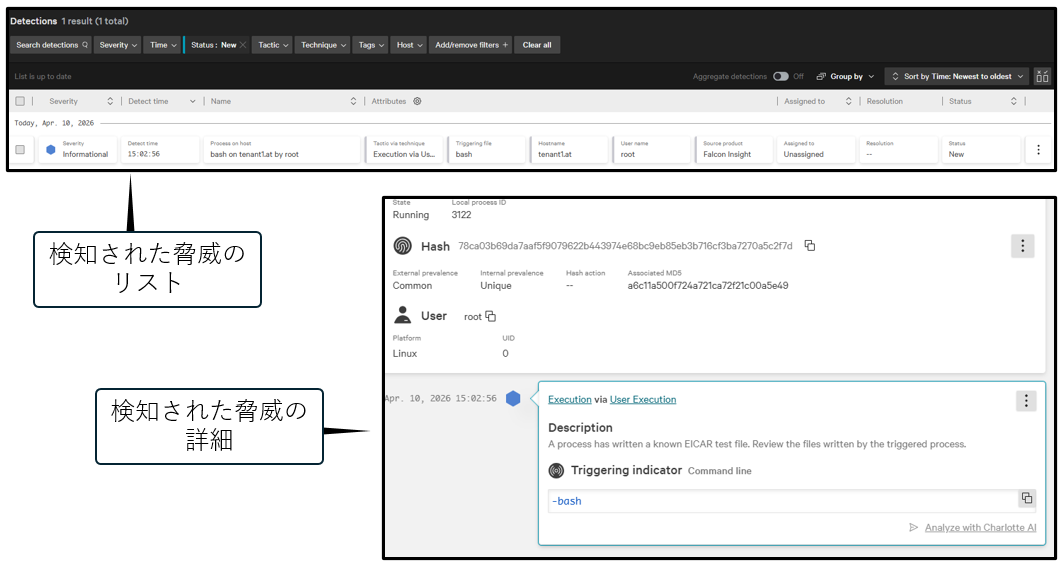Toggle the Aggregate detections switch
This screenshot has height=567, width=1062.
(781, 76)
